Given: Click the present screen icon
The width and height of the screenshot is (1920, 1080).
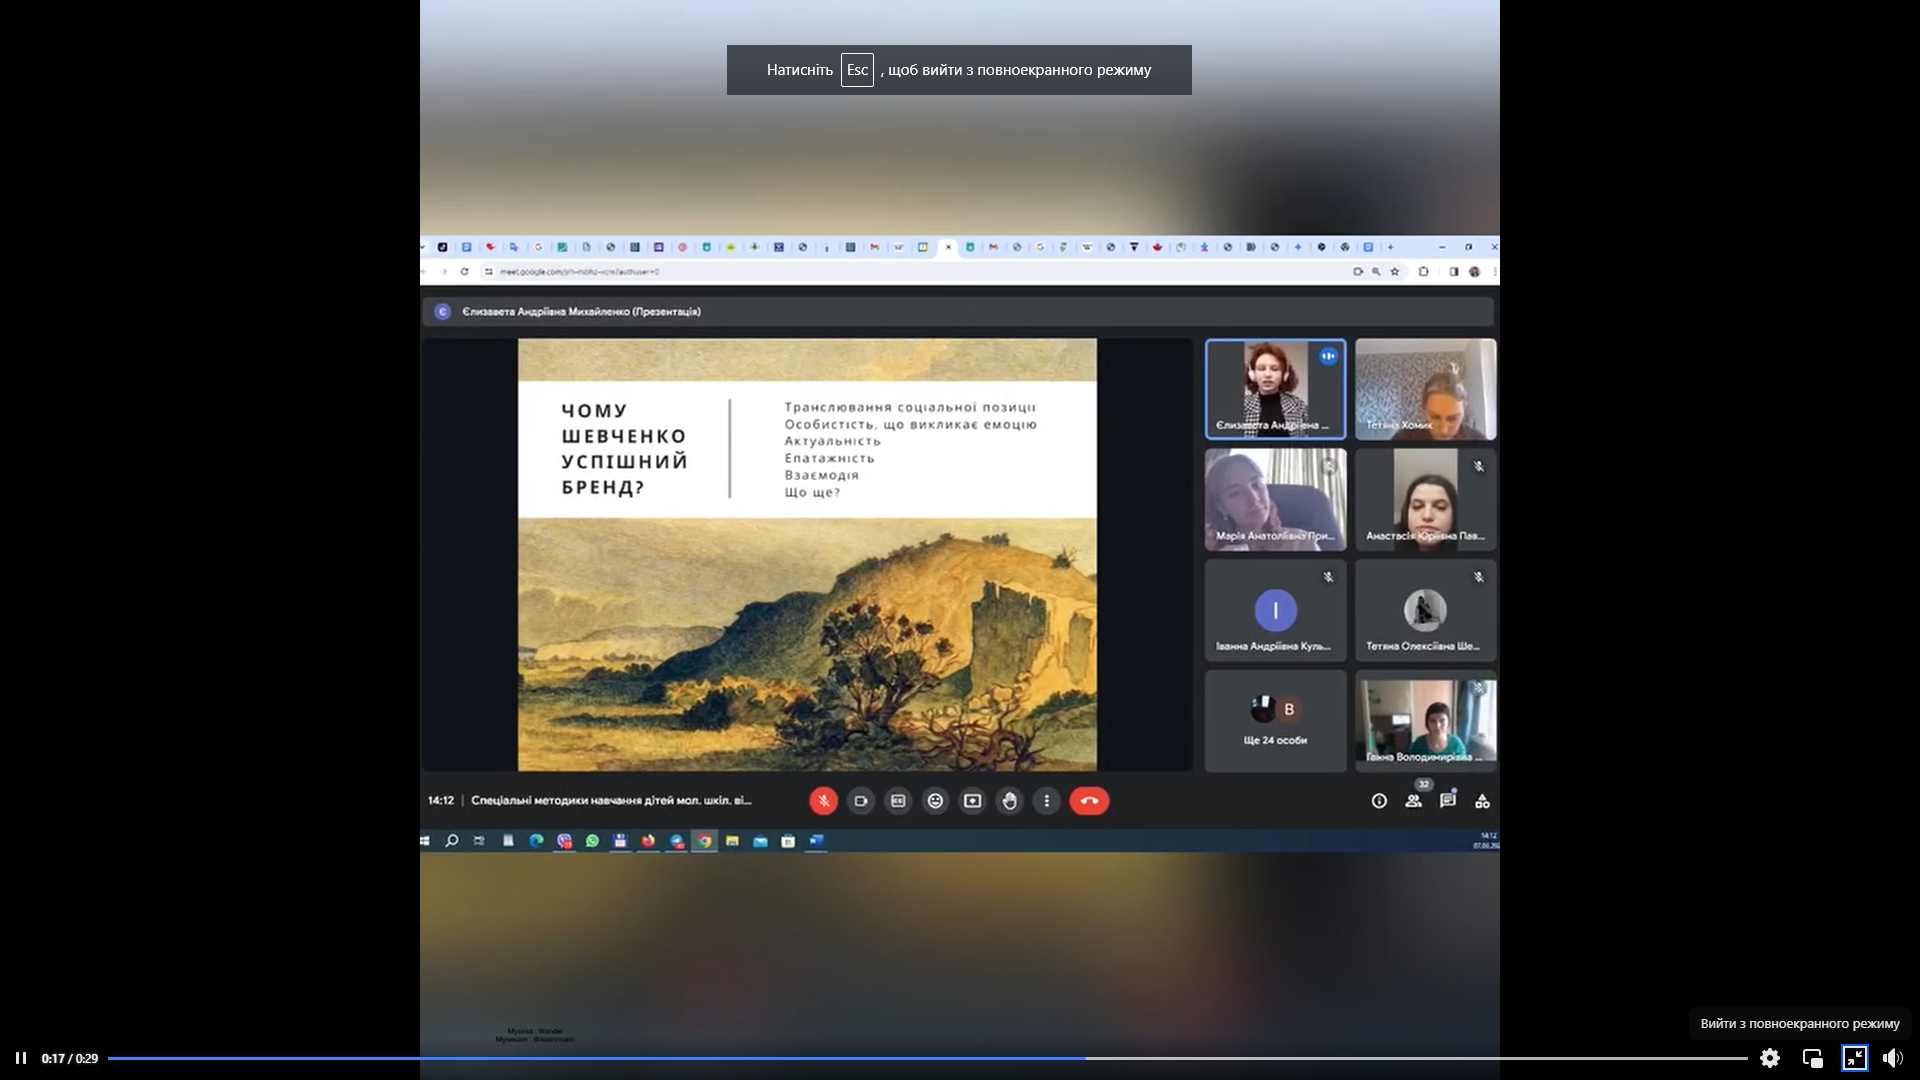Looking at the screenshot, I should pos(972,801).
